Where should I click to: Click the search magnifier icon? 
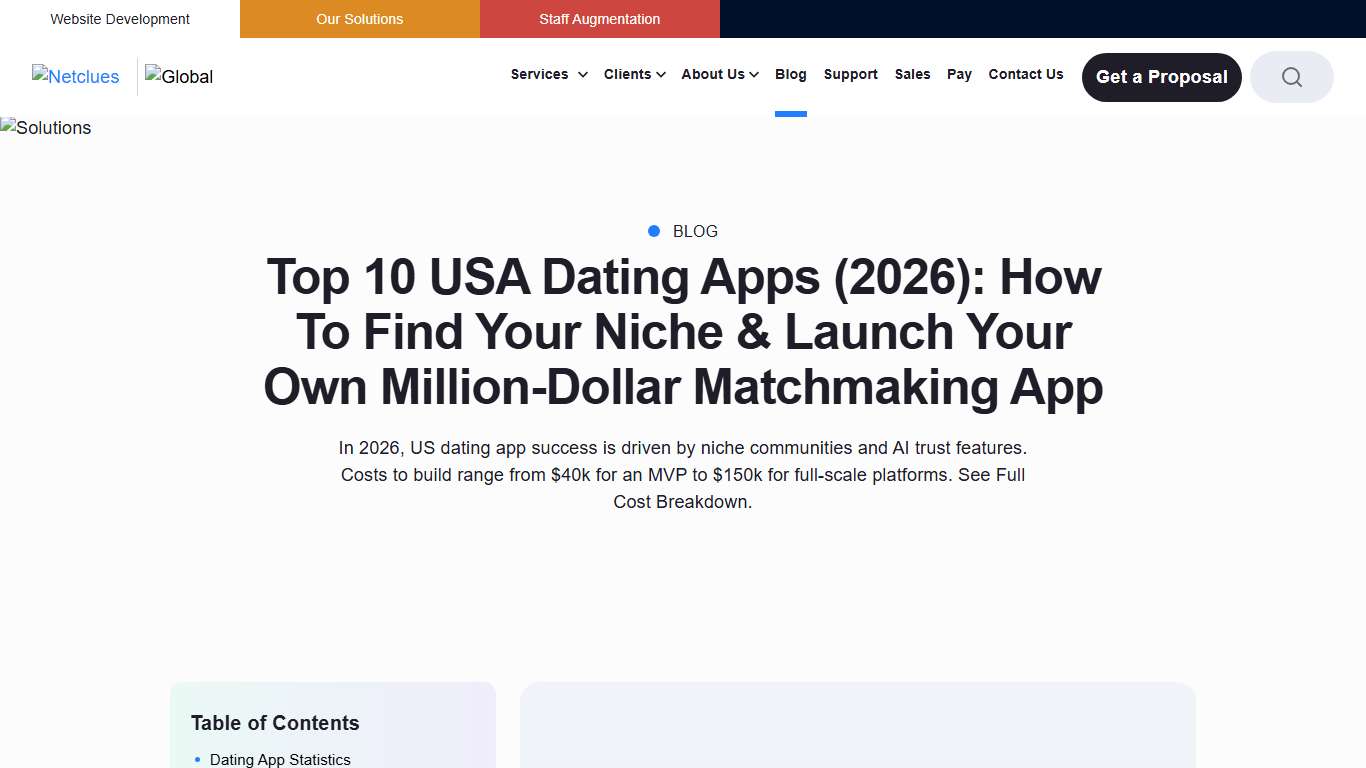click(x=1291, y=77)
